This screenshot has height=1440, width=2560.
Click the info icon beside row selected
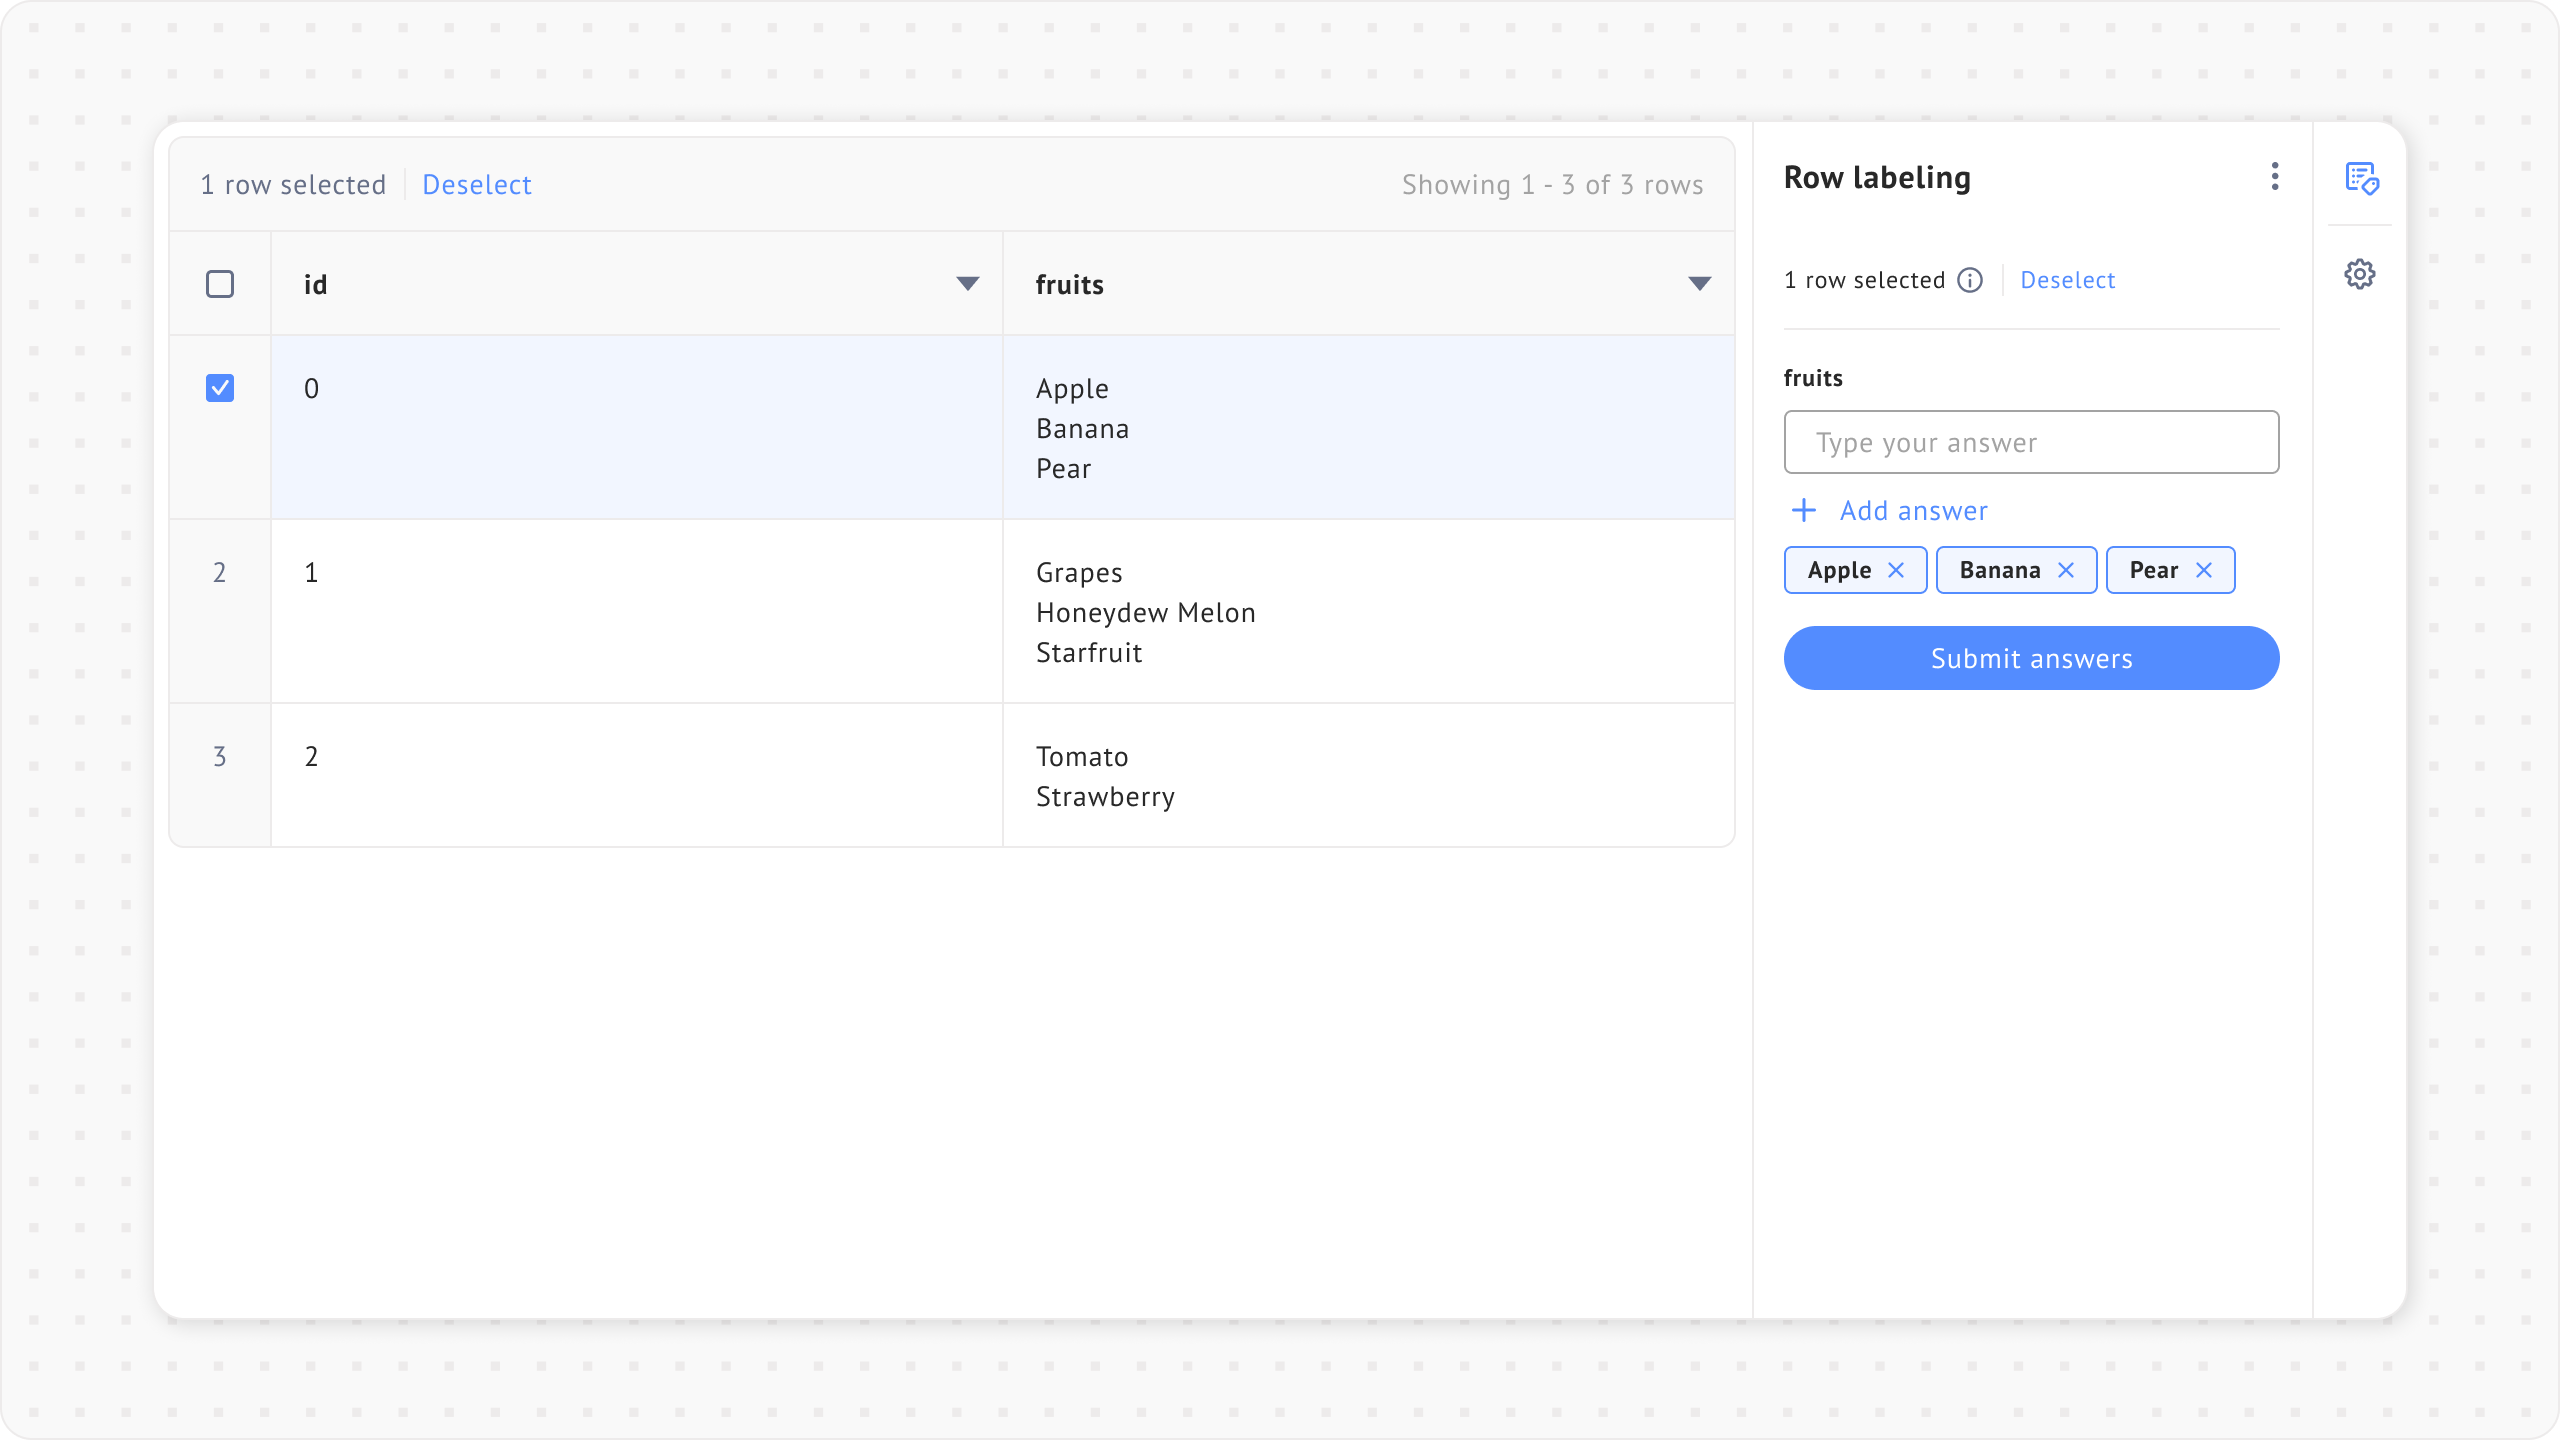tap(1970, 280)
